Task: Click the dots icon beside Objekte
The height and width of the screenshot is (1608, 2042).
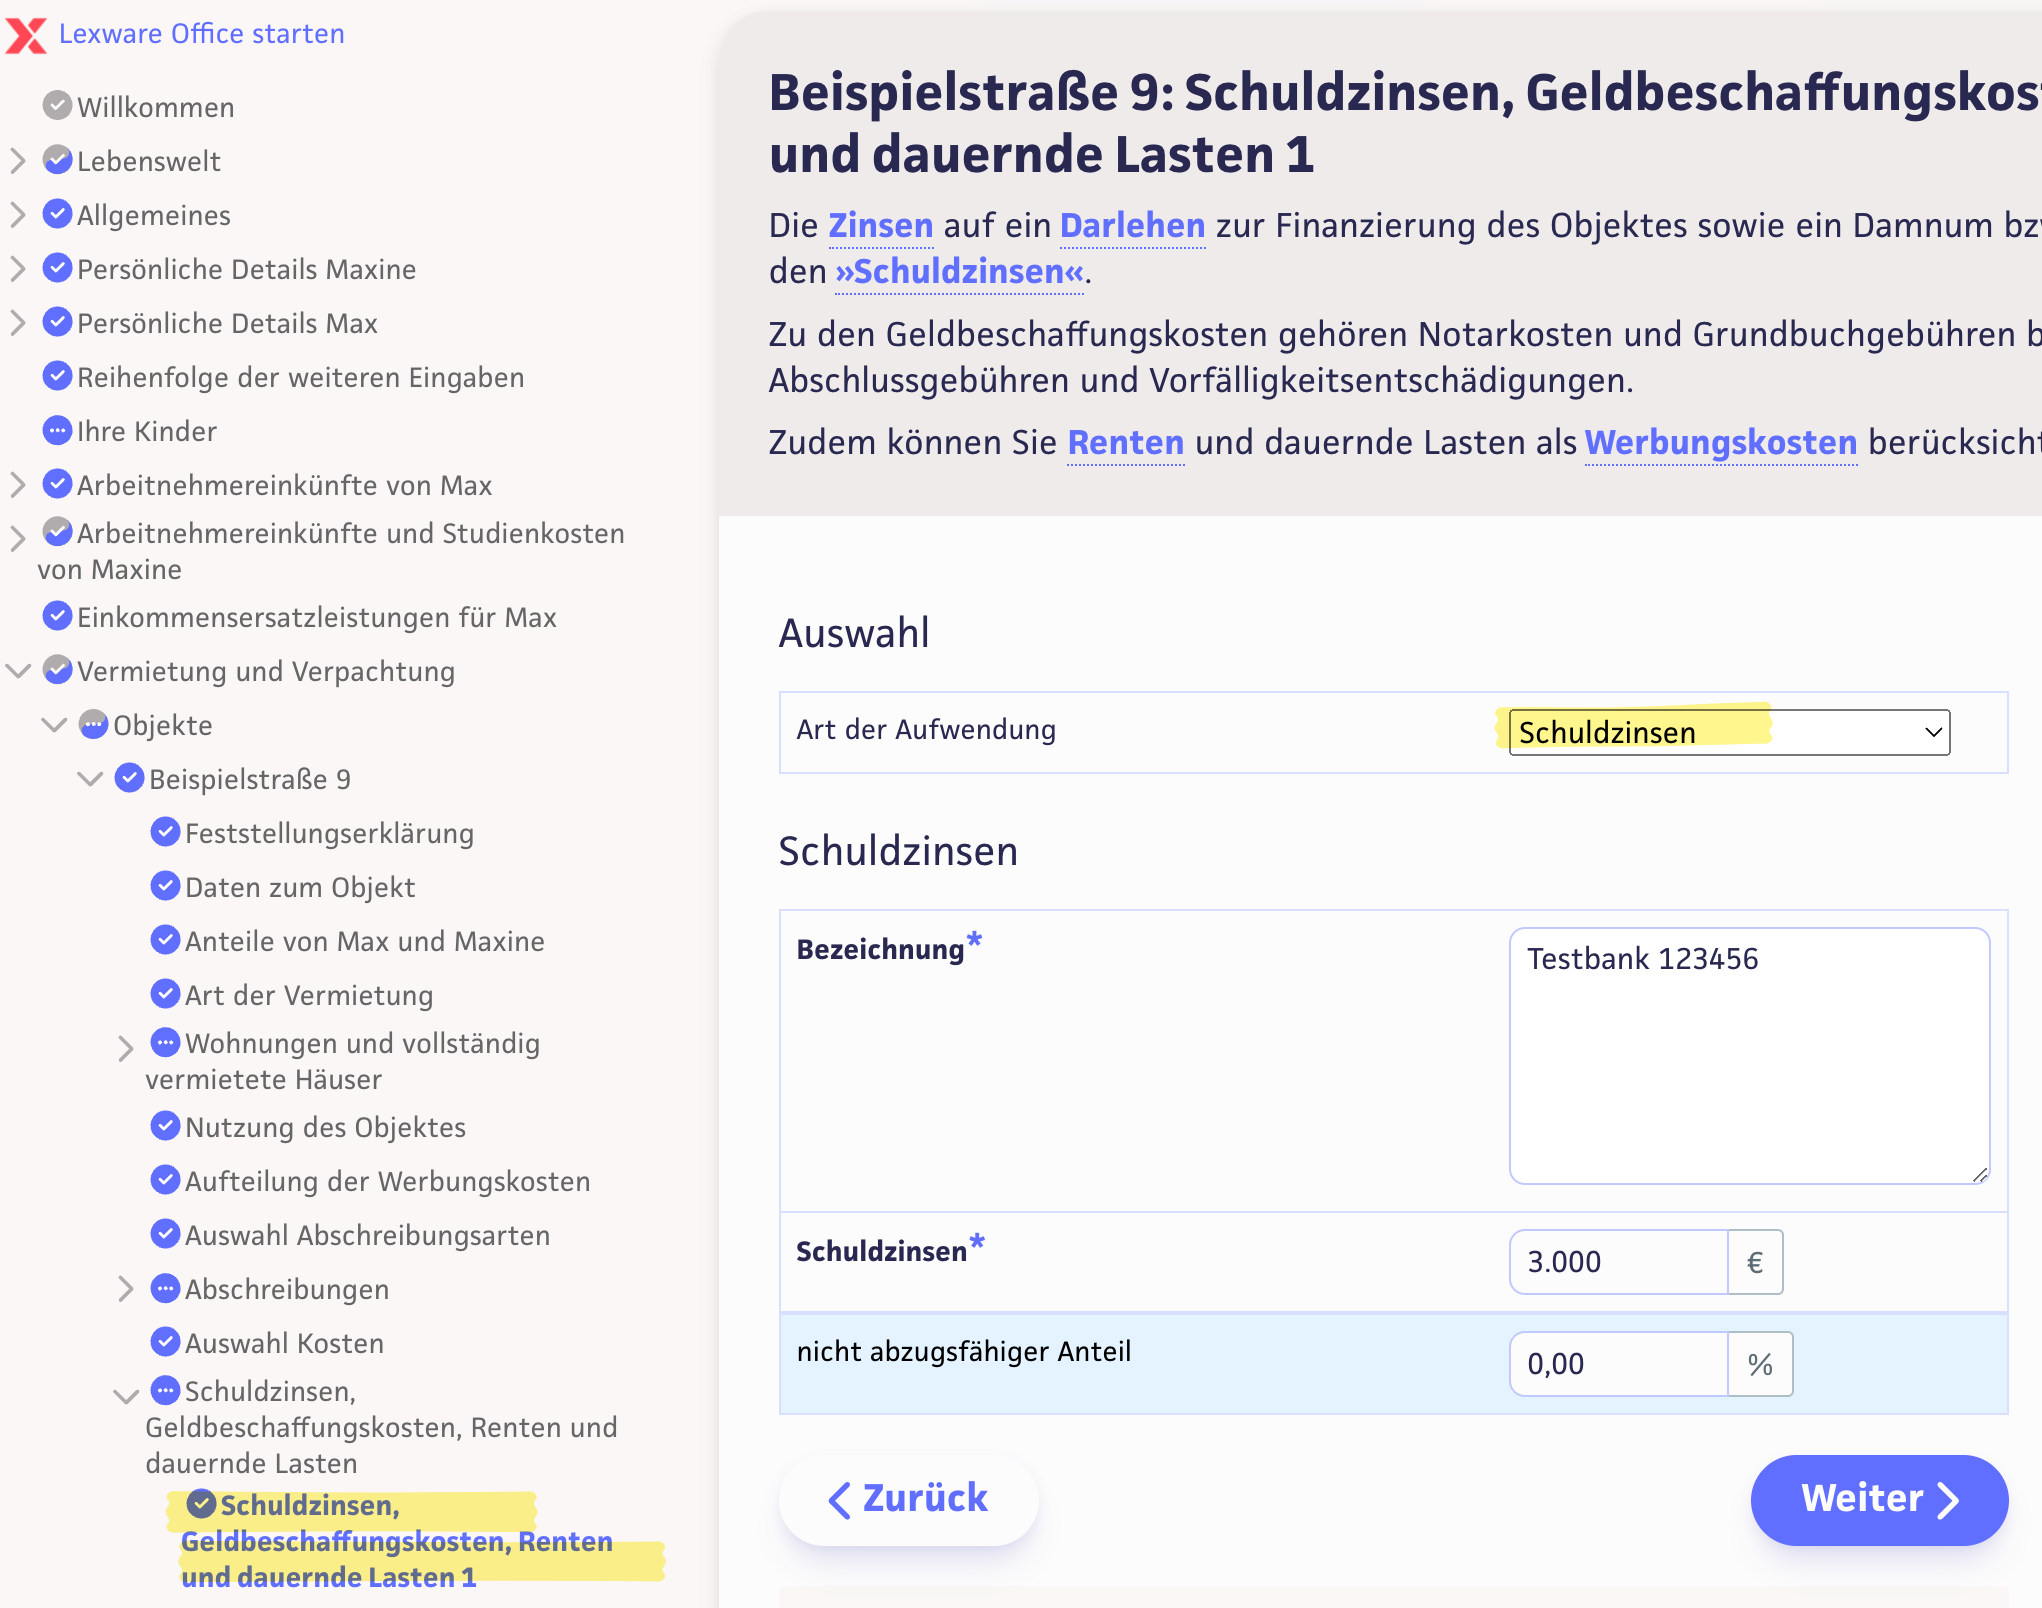Action: (x=94, y=724)
